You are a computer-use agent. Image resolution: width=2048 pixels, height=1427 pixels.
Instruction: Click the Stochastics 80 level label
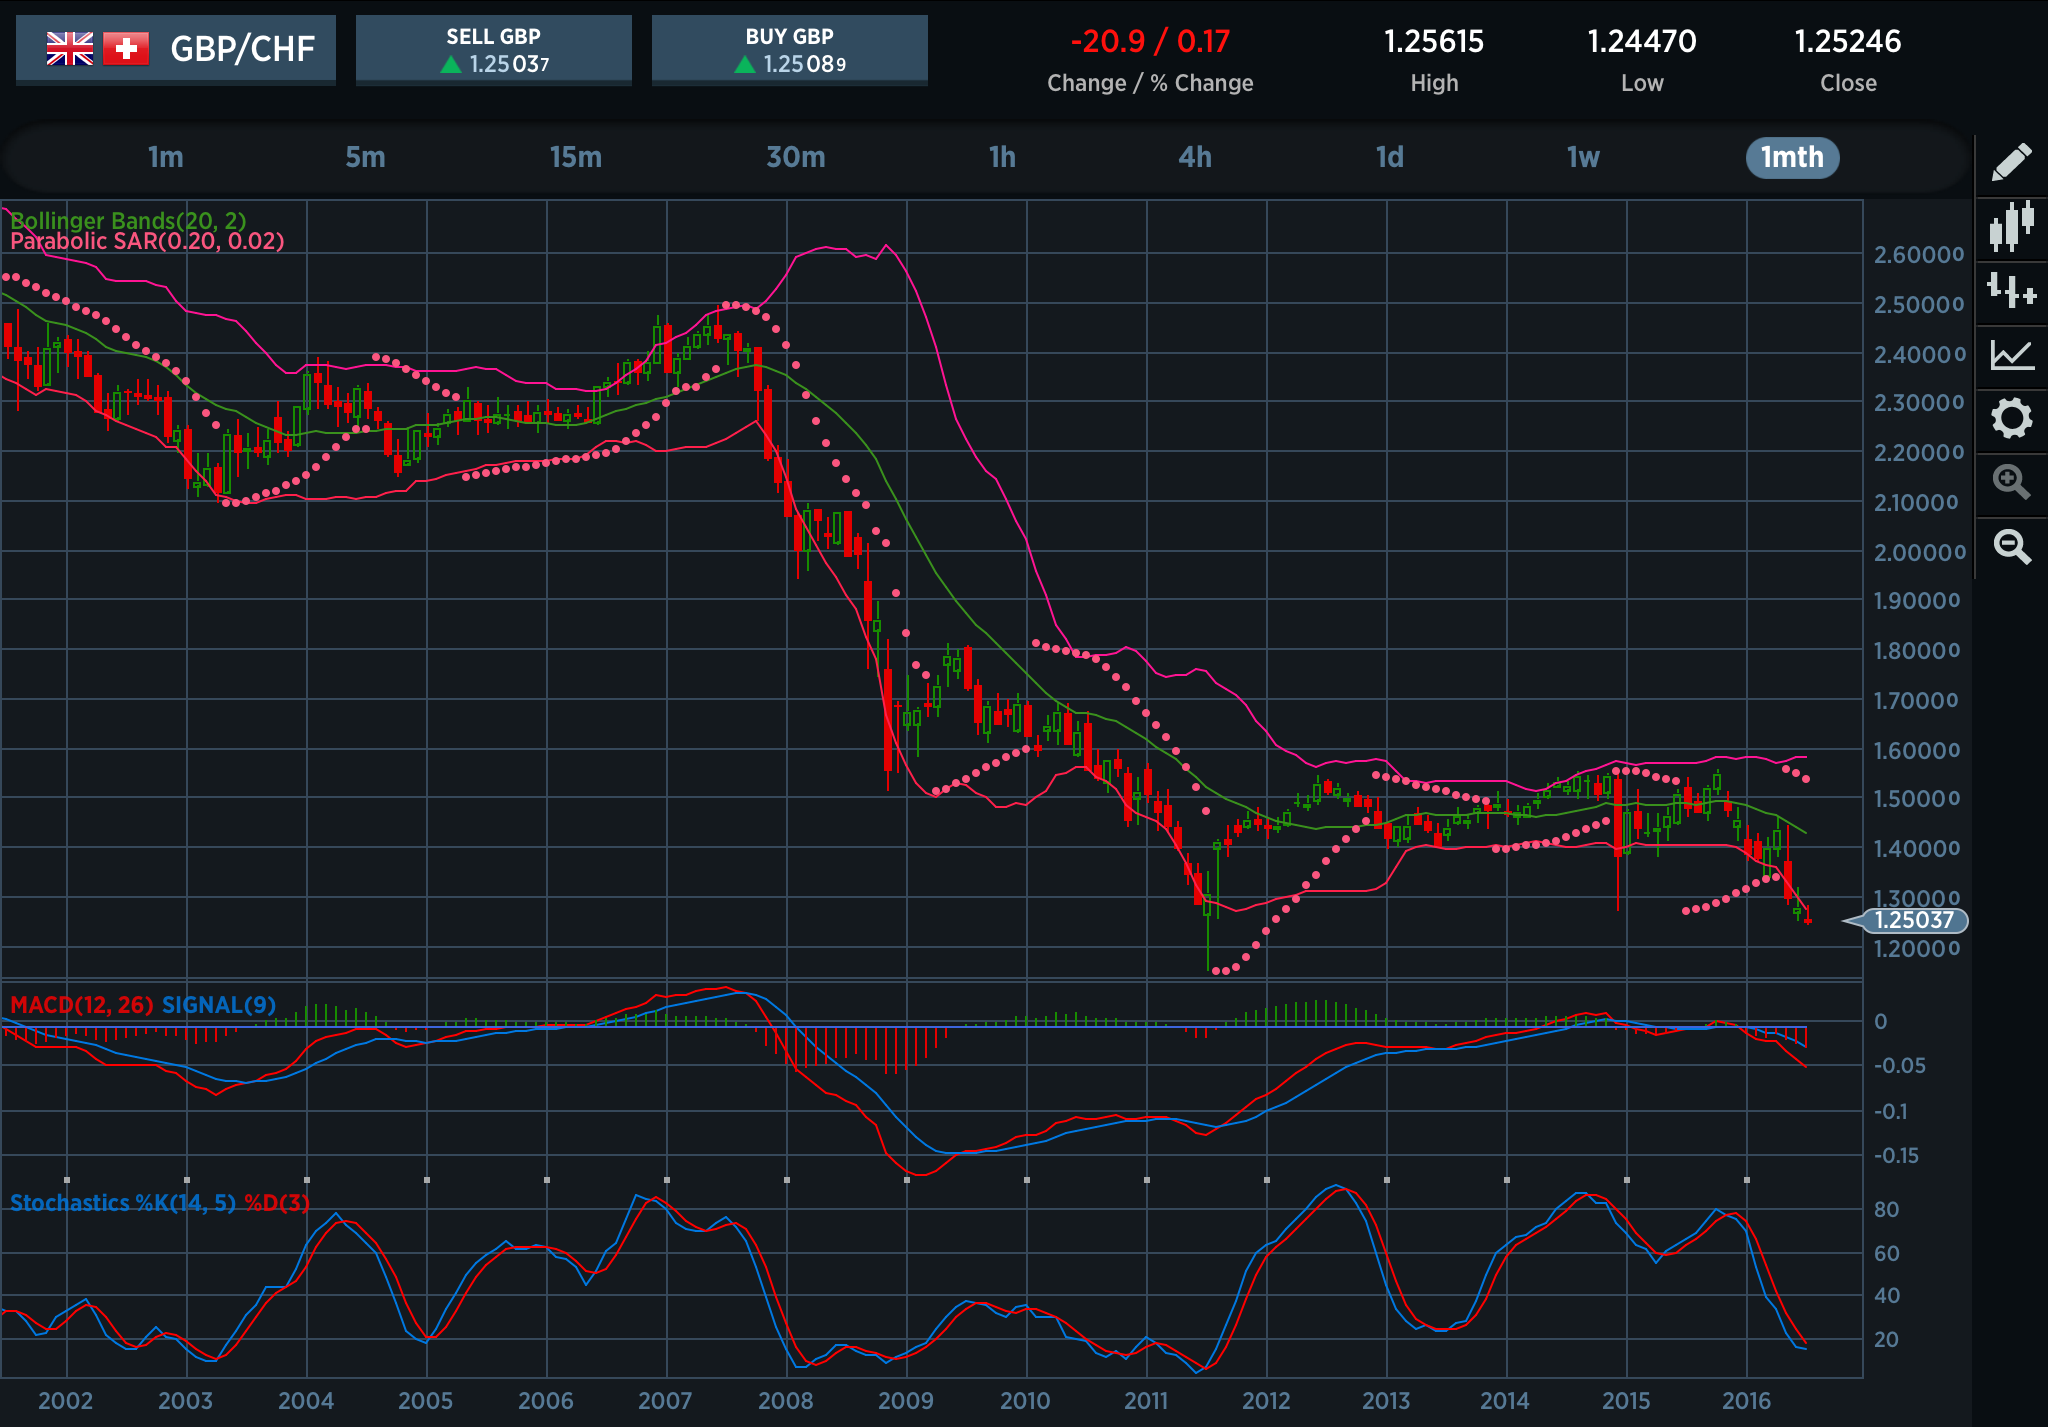click(1886, 1209)
